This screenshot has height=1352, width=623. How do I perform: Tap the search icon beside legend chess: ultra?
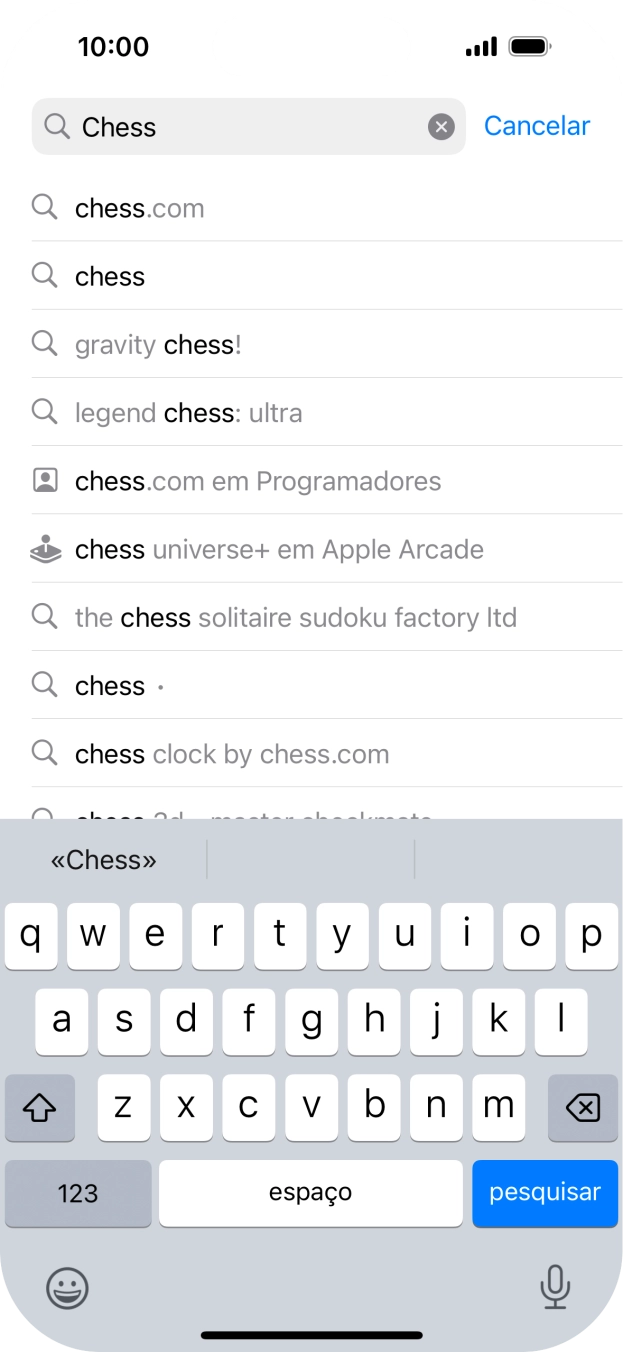pos(45,413)
